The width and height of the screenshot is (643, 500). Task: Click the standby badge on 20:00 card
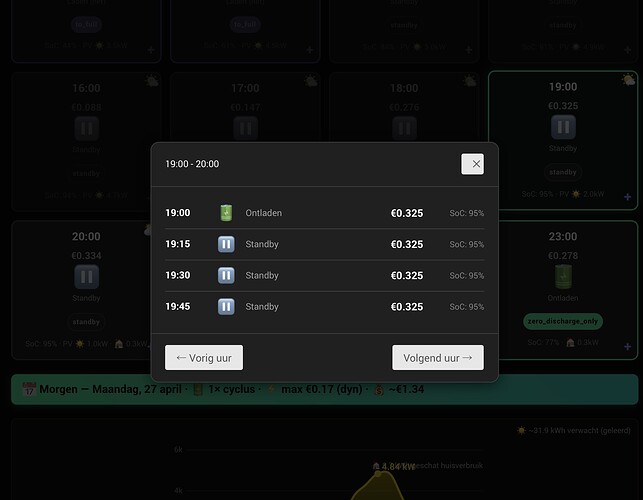86,322
